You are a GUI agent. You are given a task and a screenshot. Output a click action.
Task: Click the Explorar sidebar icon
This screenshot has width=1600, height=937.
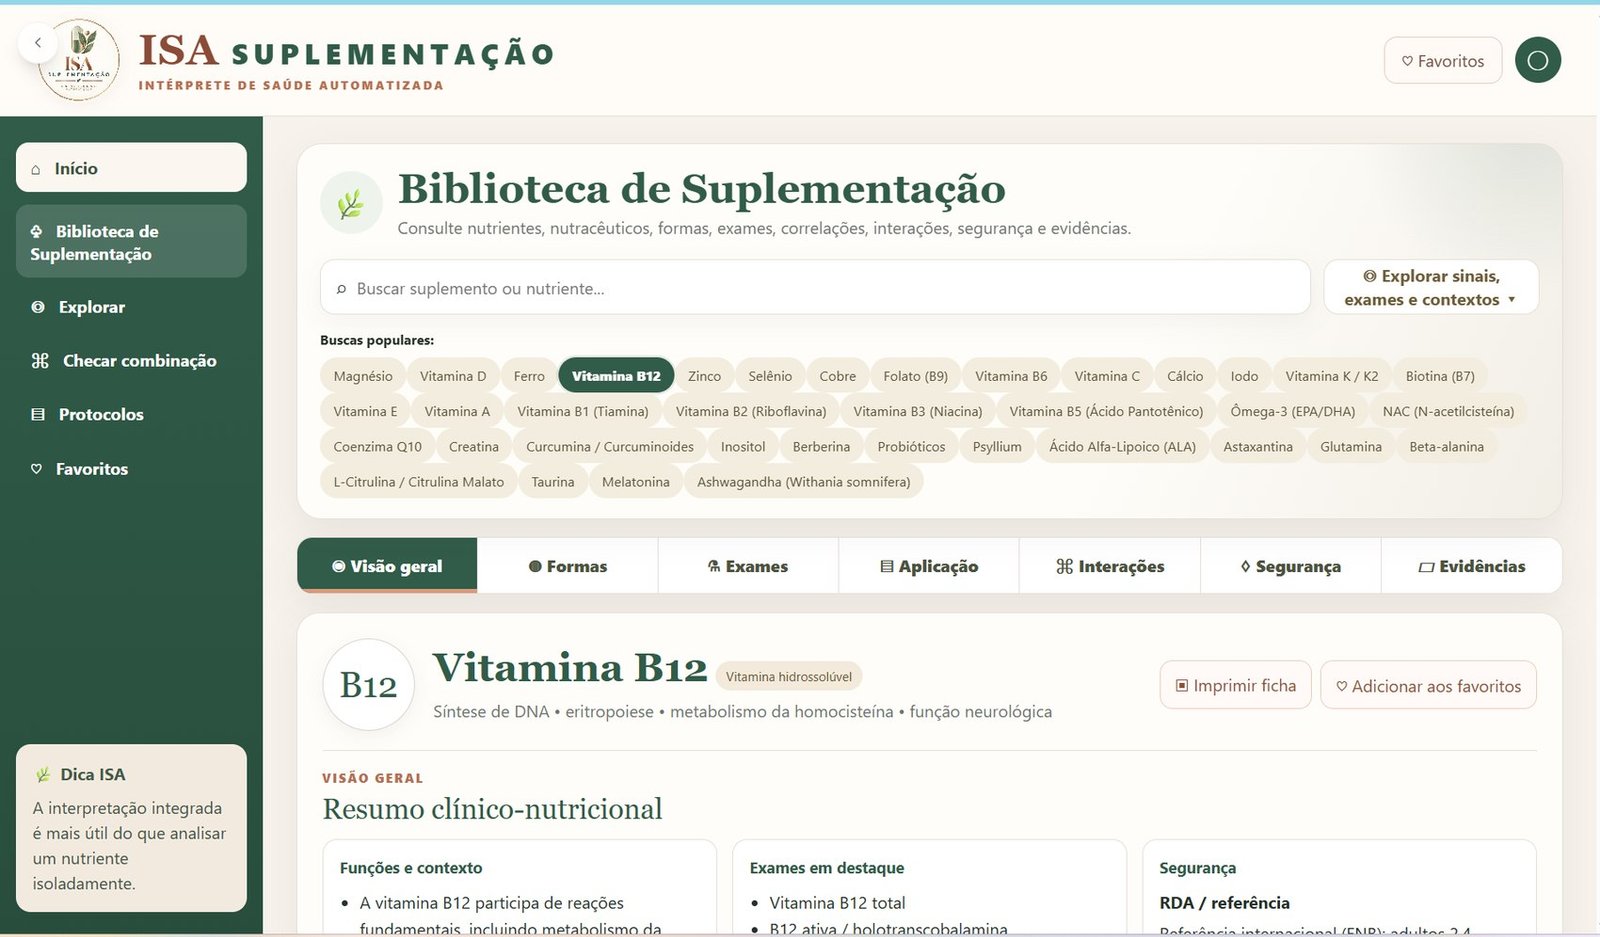pos(38,307)
